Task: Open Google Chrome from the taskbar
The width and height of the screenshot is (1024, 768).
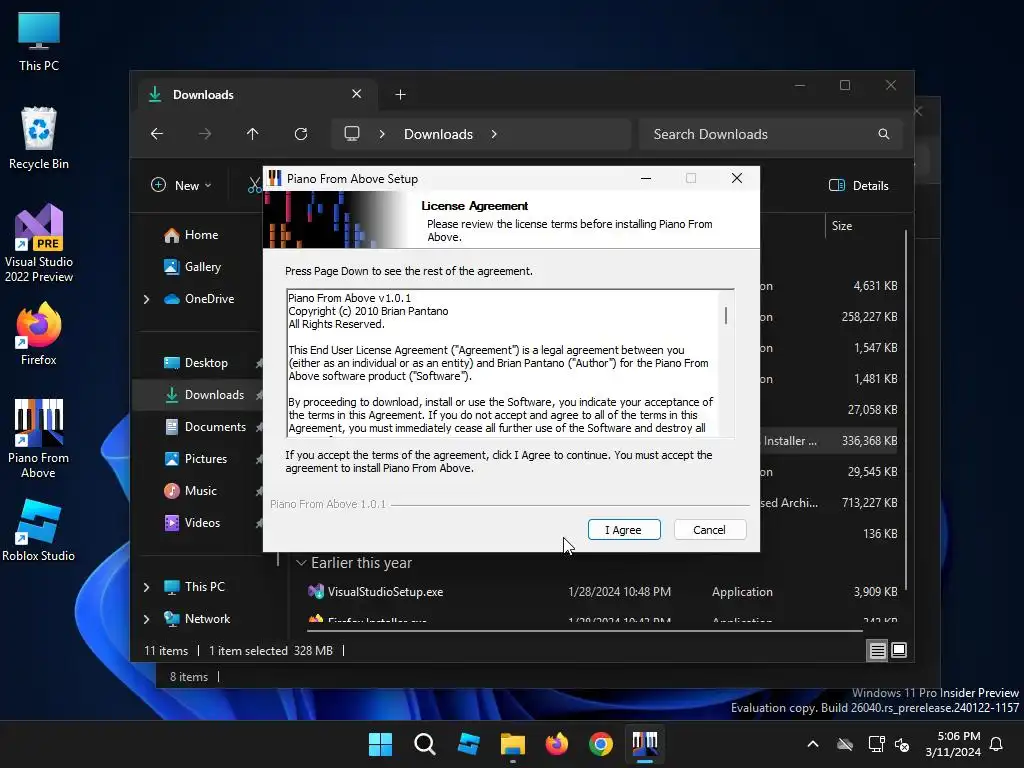Action: pyautogui.click(x=601, y=744)
